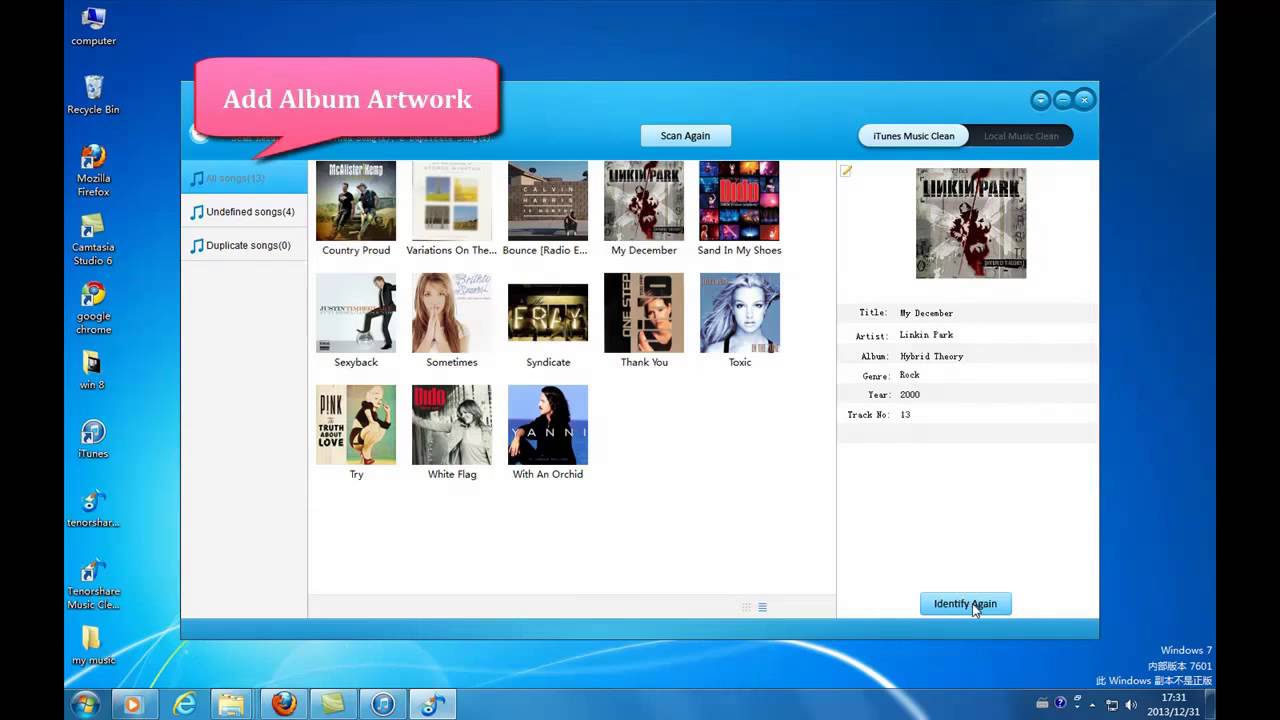Click the Track No value 13
Image resolution: width=1280 pixels, height=720 pixels.
pos(905,414)
